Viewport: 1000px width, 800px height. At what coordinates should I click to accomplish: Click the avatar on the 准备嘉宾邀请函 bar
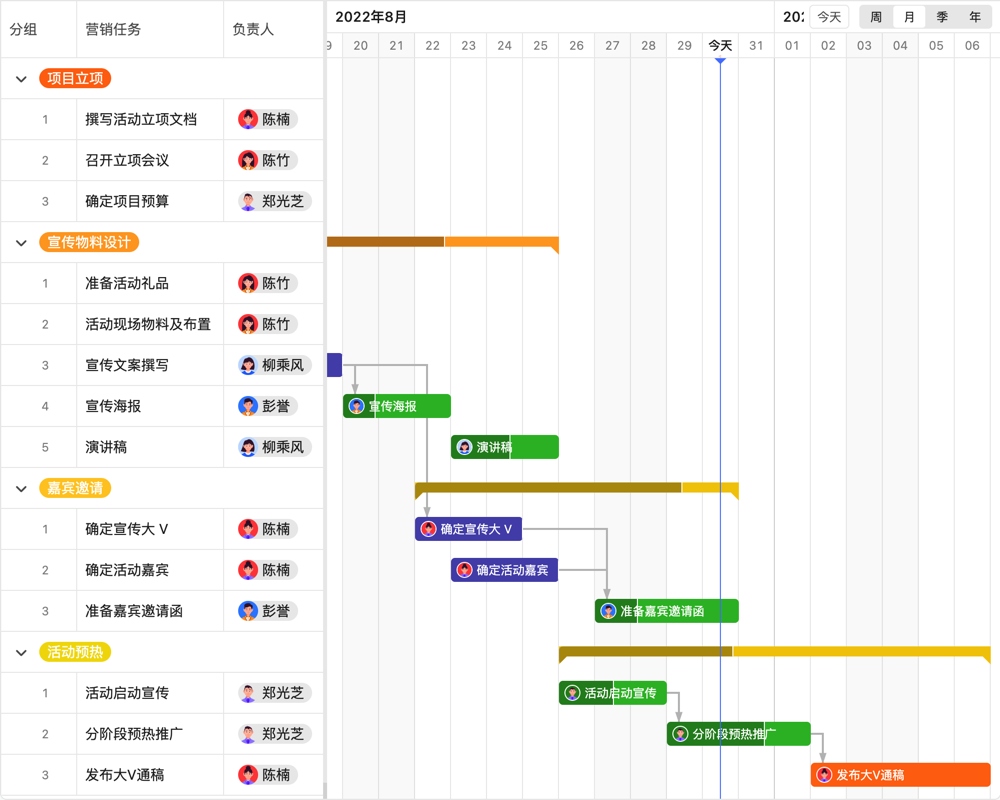[x=608, y=611]
